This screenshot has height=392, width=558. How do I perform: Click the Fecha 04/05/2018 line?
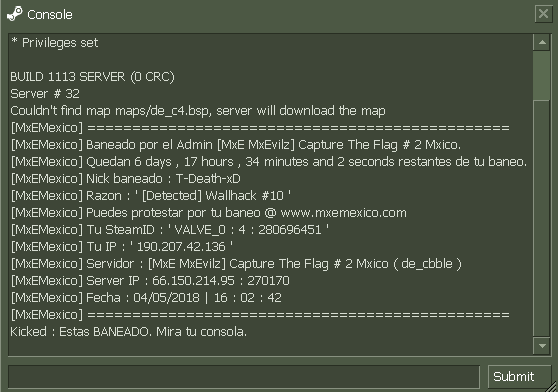point(146,298)
